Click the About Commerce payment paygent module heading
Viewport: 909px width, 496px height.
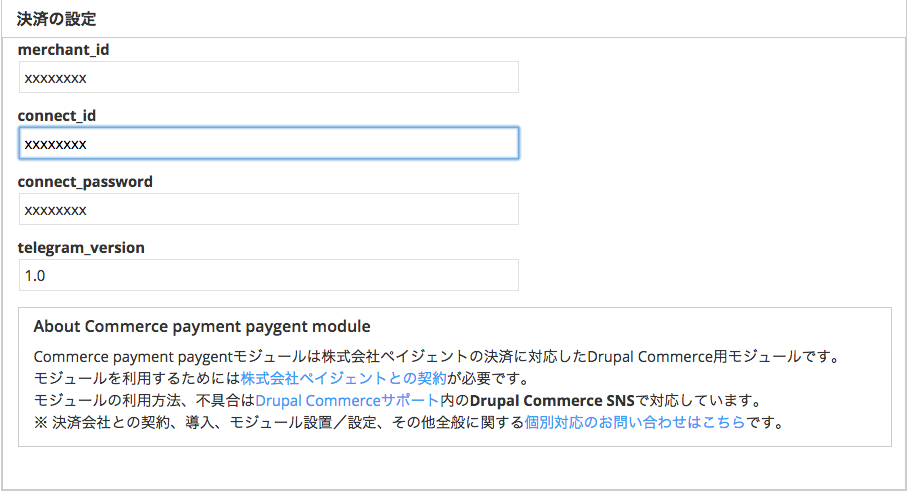click(202, 327)
